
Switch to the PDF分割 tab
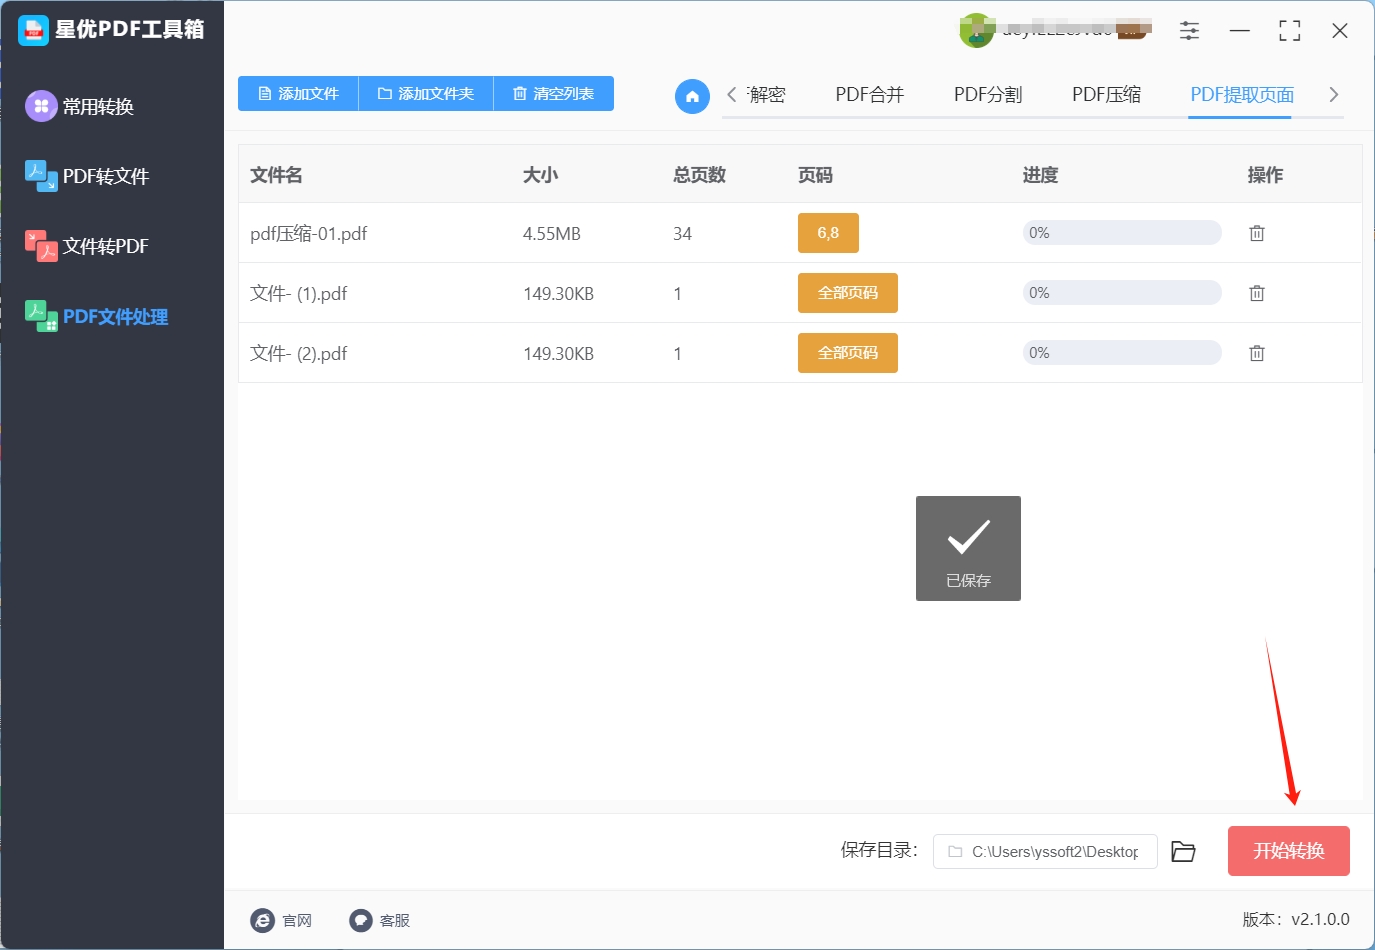[x=987, y=95]
